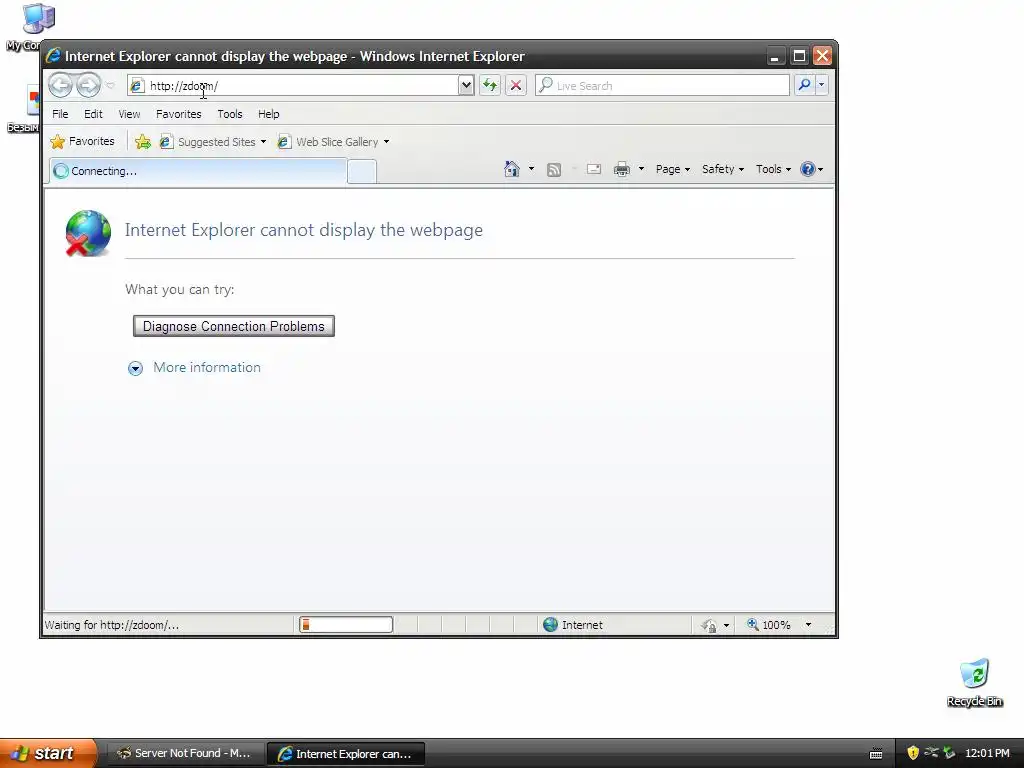This screenshot has width=1024, height=768.
Task: Click the Internet security zone indicator
Action: point(573,625)
